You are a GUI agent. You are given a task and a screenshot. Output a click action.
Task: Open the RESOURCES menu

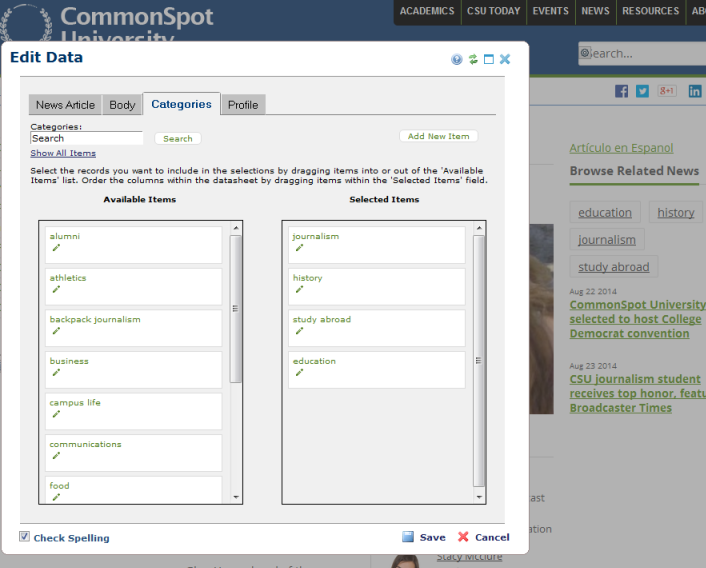[x=651, y=11]
